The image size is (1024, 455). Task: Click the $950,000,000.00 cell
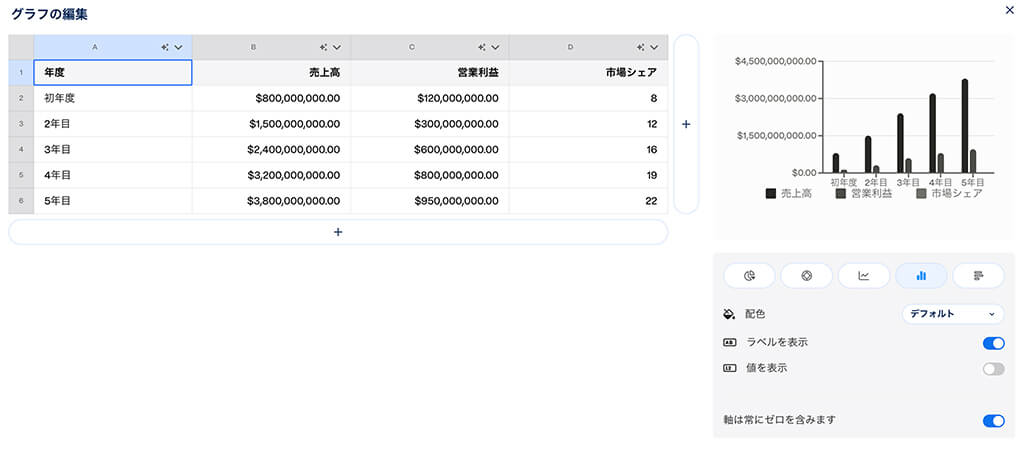(x=430, y=201)
